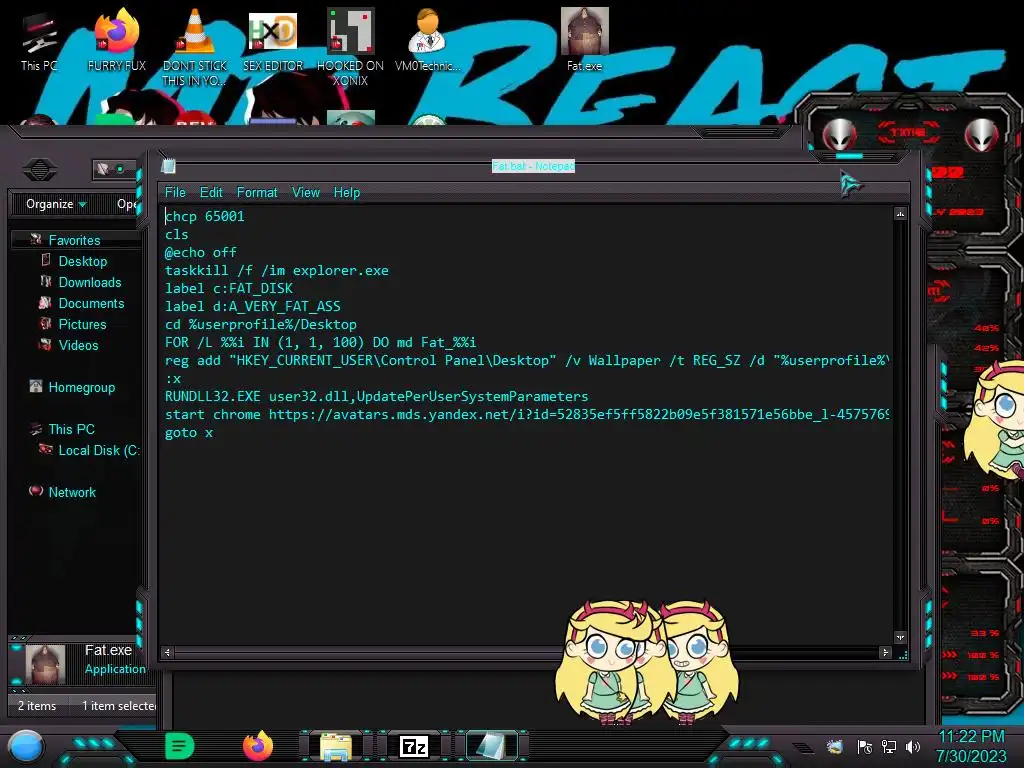The height and width of the screenshot is (768, 1024).
Task: Click the Network icon in sidebar
Action: click(x=36, y=490)
